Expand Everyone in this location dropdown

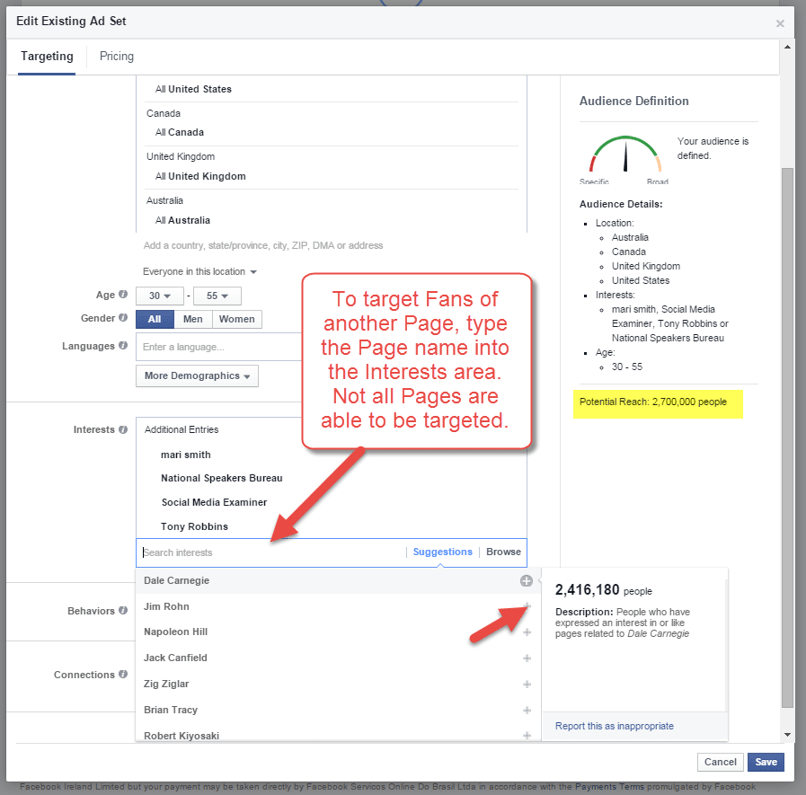199,271
